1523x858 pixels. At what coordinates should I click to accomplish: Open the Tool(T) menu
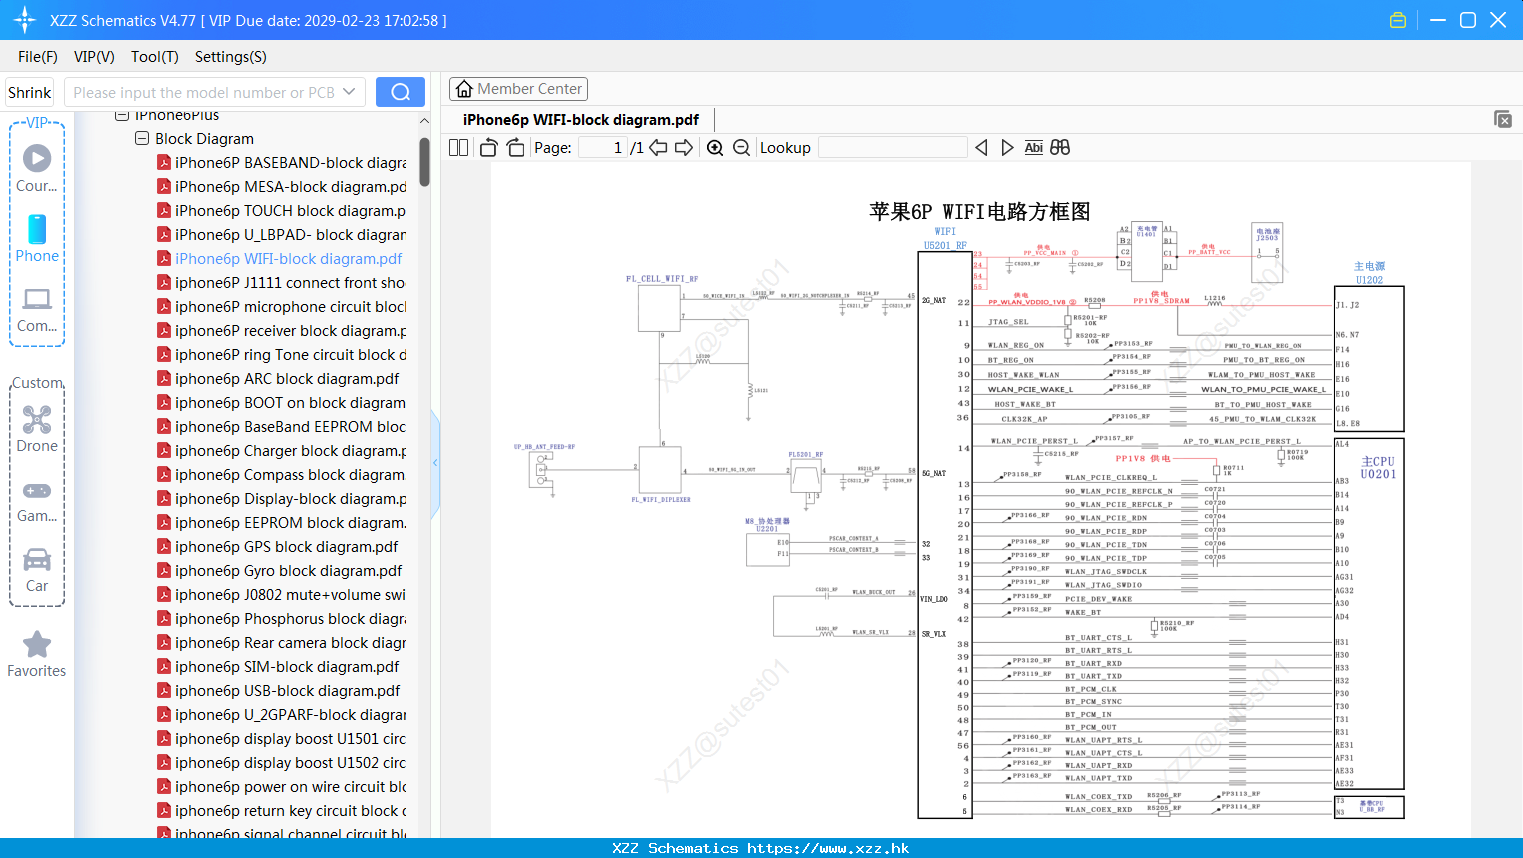pyautogui.click(x=155, y=57)
